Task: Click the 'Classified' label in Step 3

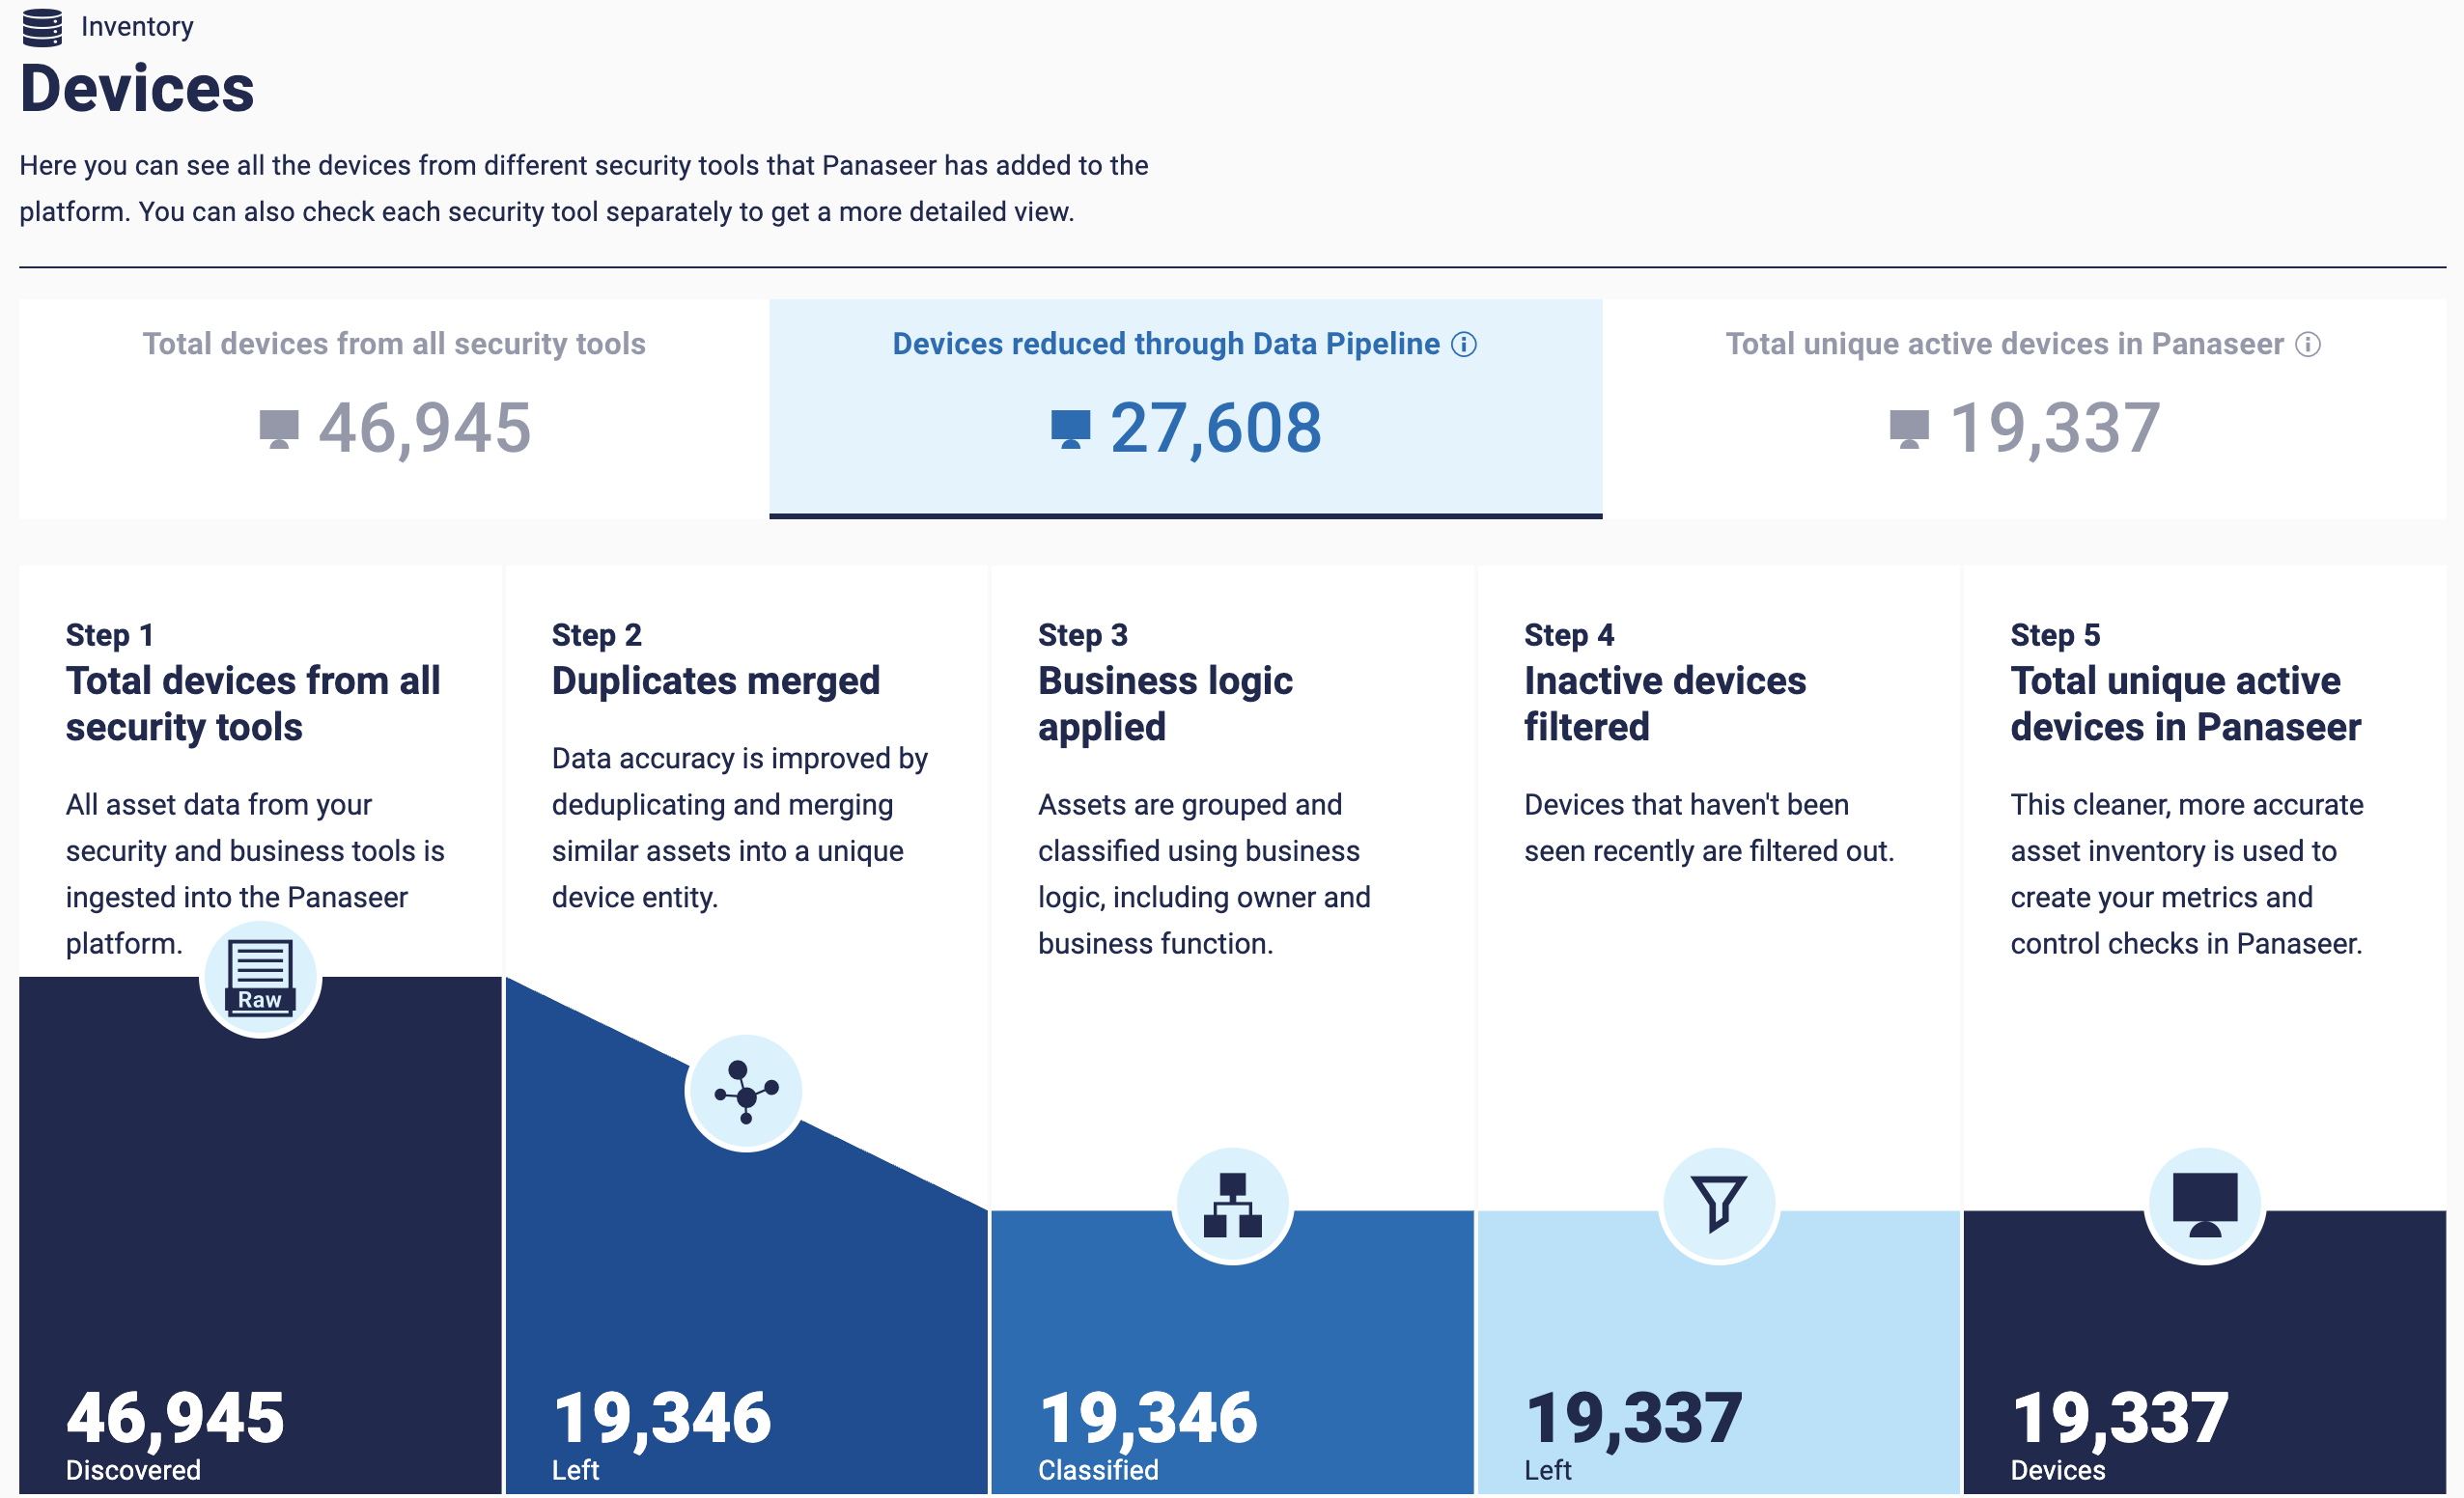Action: tap(1098, 1471)
